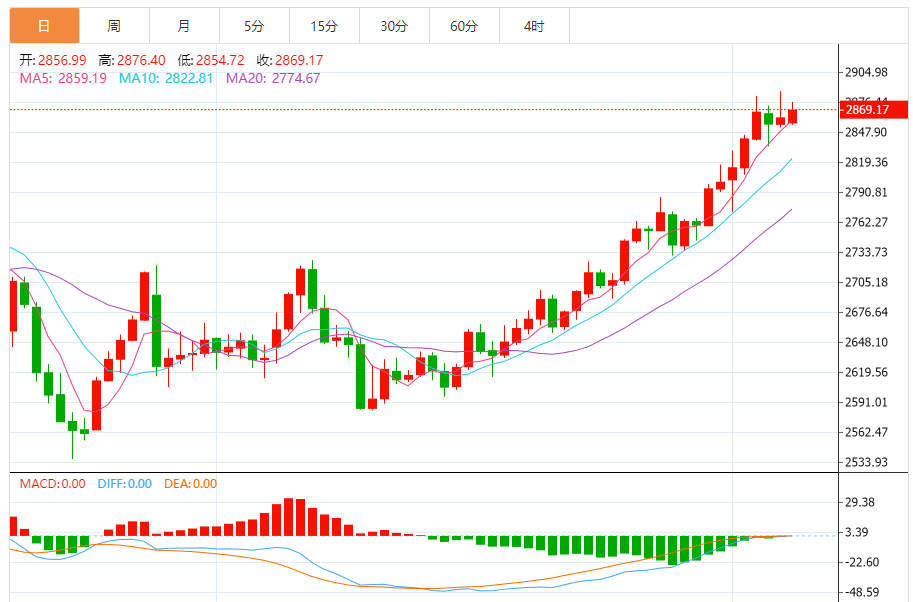Click the 收:2869.17 closing price readout

coord(290,60)
